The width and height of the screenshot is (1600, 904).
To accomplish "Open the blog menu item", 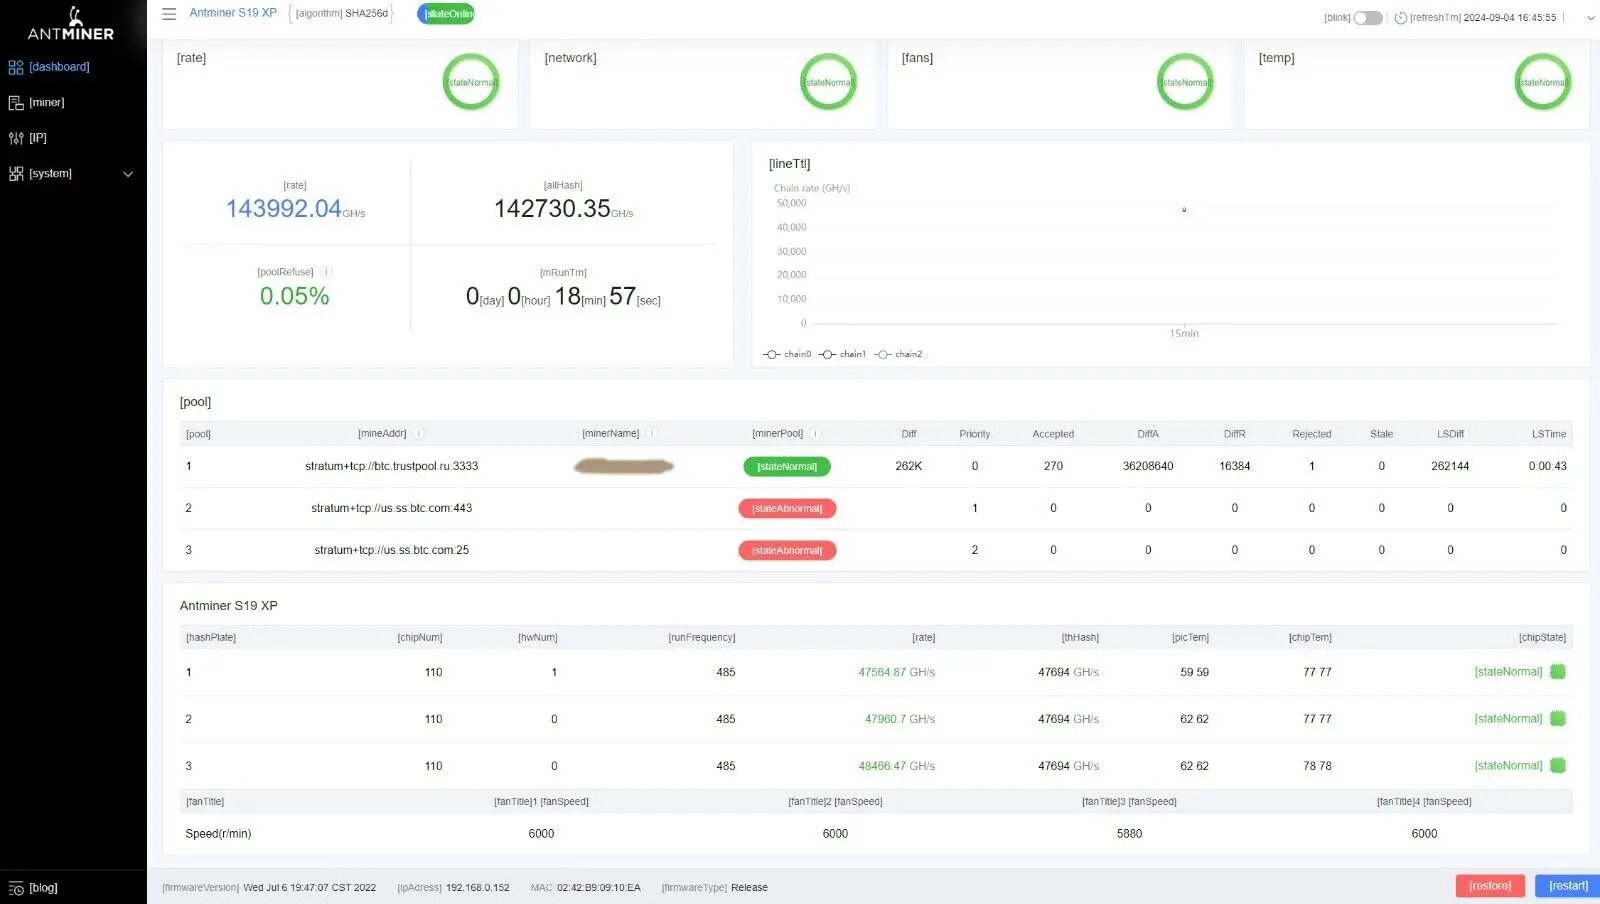I will (43, 888).
